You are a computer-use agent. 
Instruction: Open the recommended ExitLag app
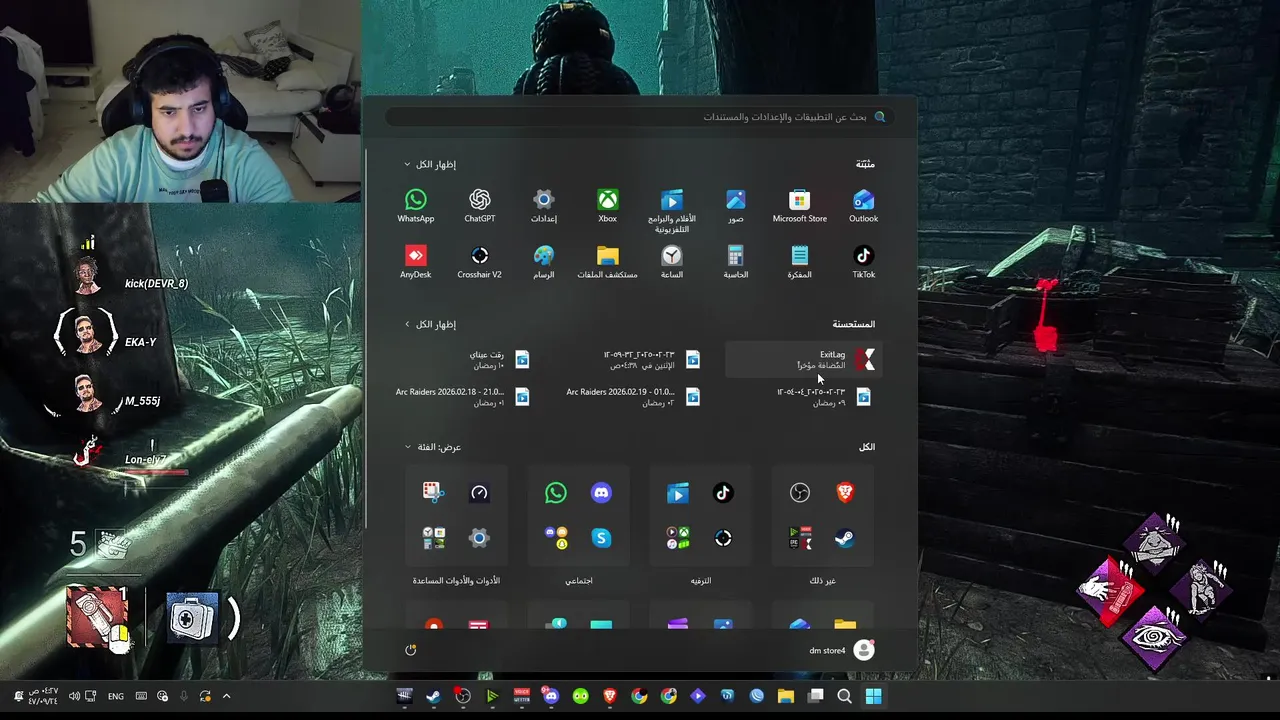(x=802, y=360)
